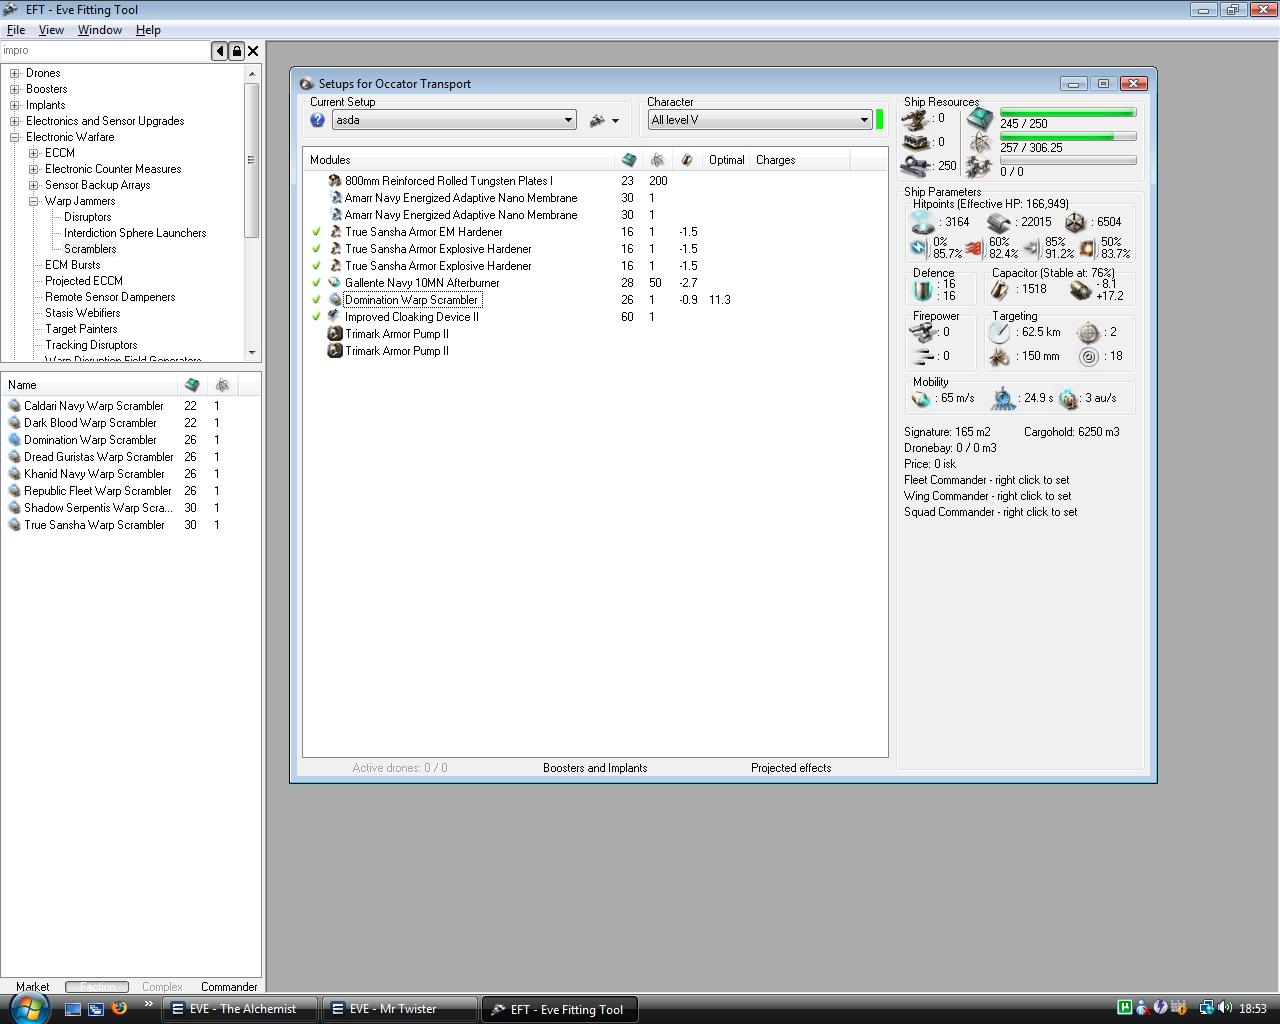Open the Help menu

click(x=148, y=30)
